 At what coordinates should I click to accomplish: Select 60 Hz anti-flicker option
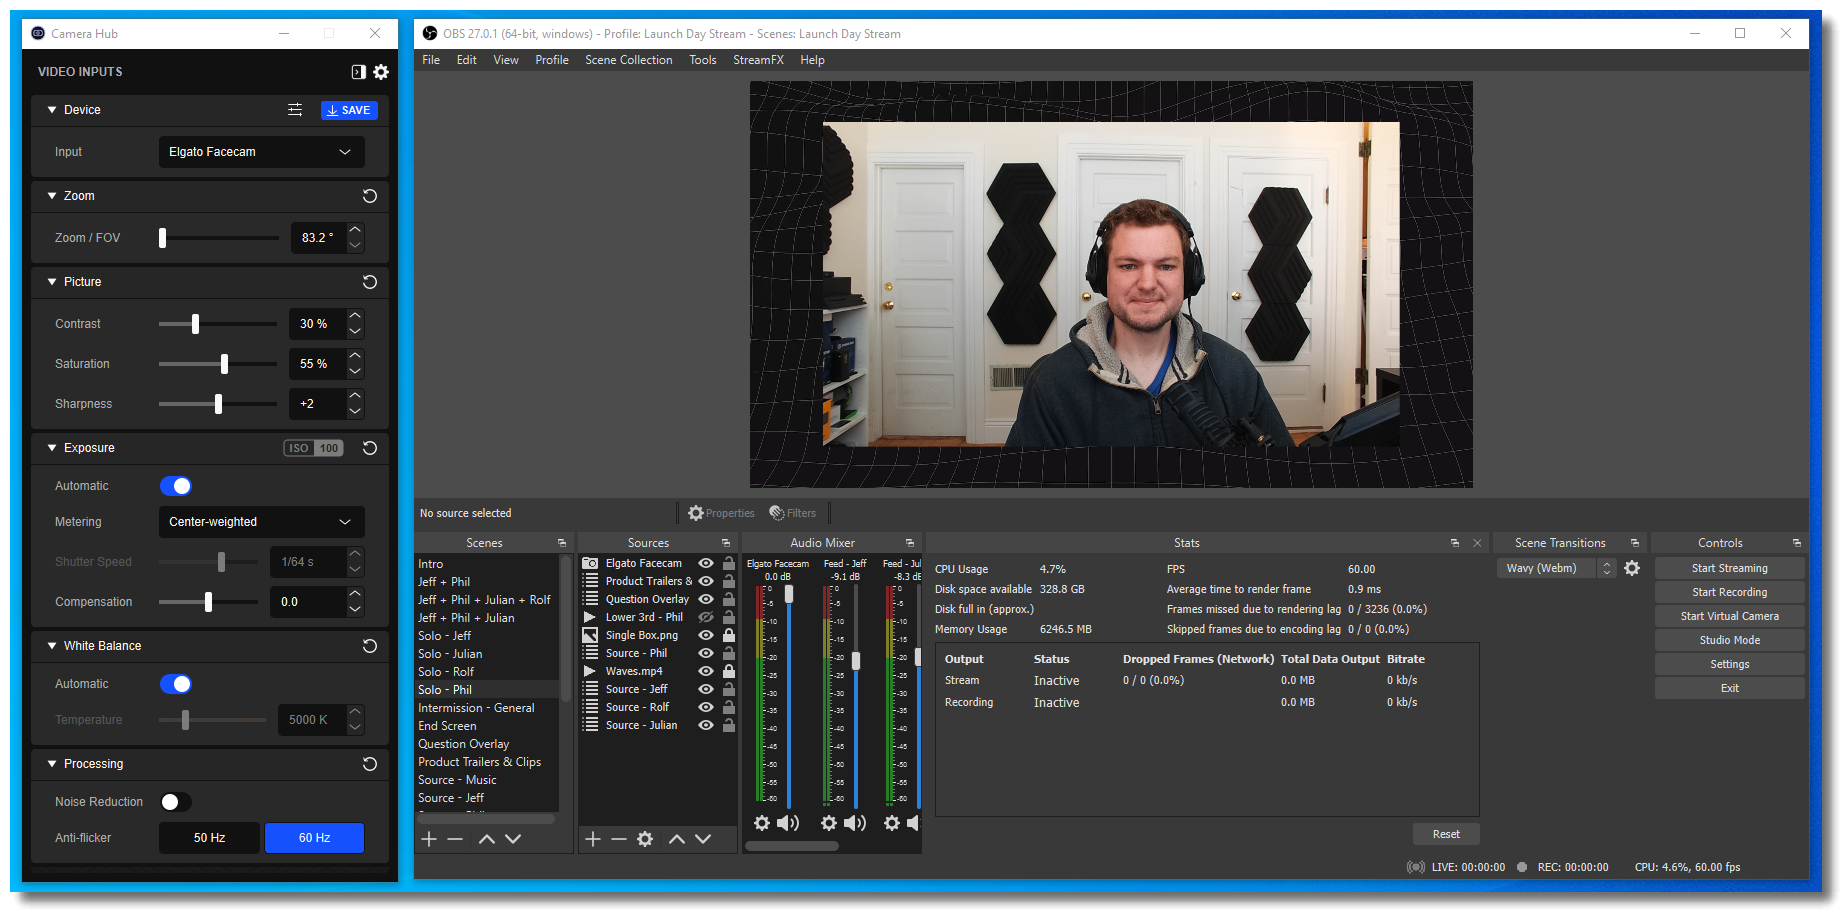pyautogui.click(x=314, y=838)
